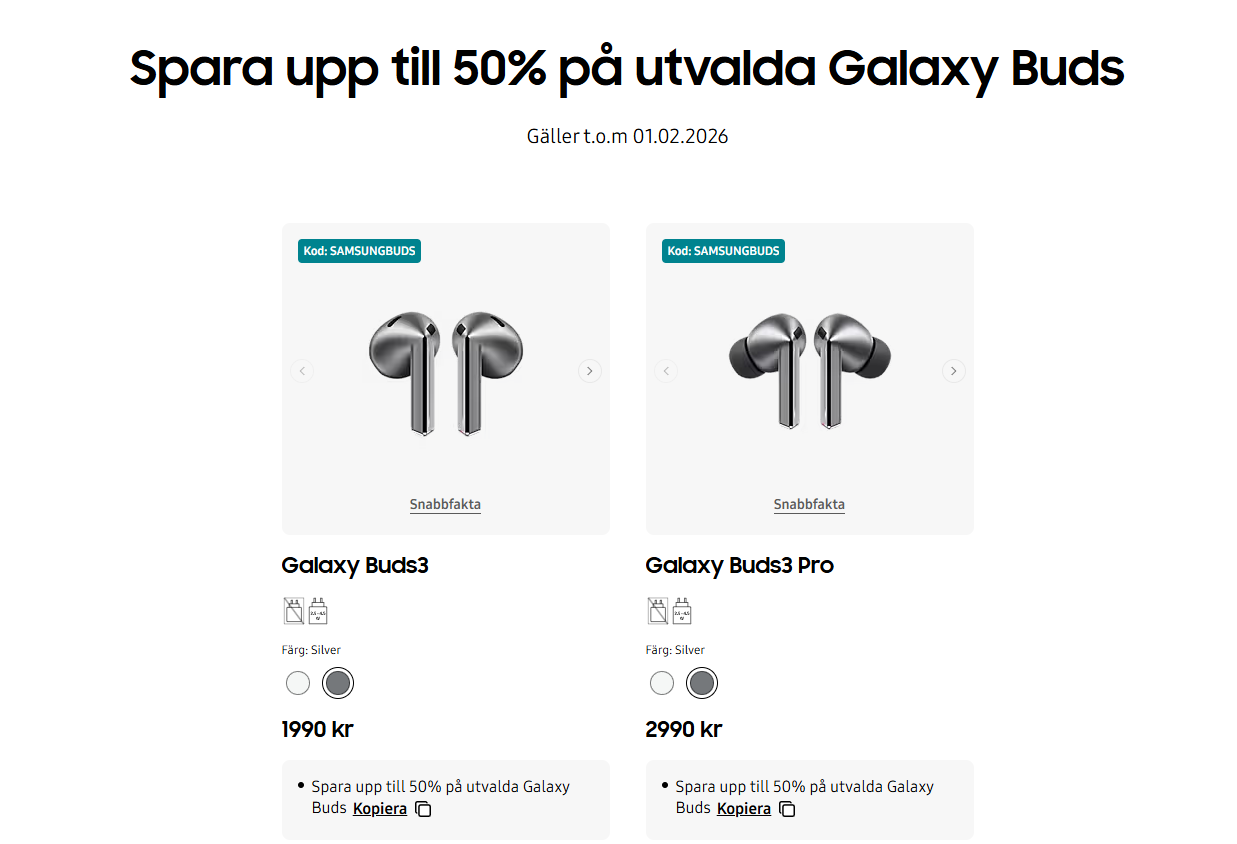
Task: Select the white color option for Galaxy Buds3 Pro
Action: (661, 683)
